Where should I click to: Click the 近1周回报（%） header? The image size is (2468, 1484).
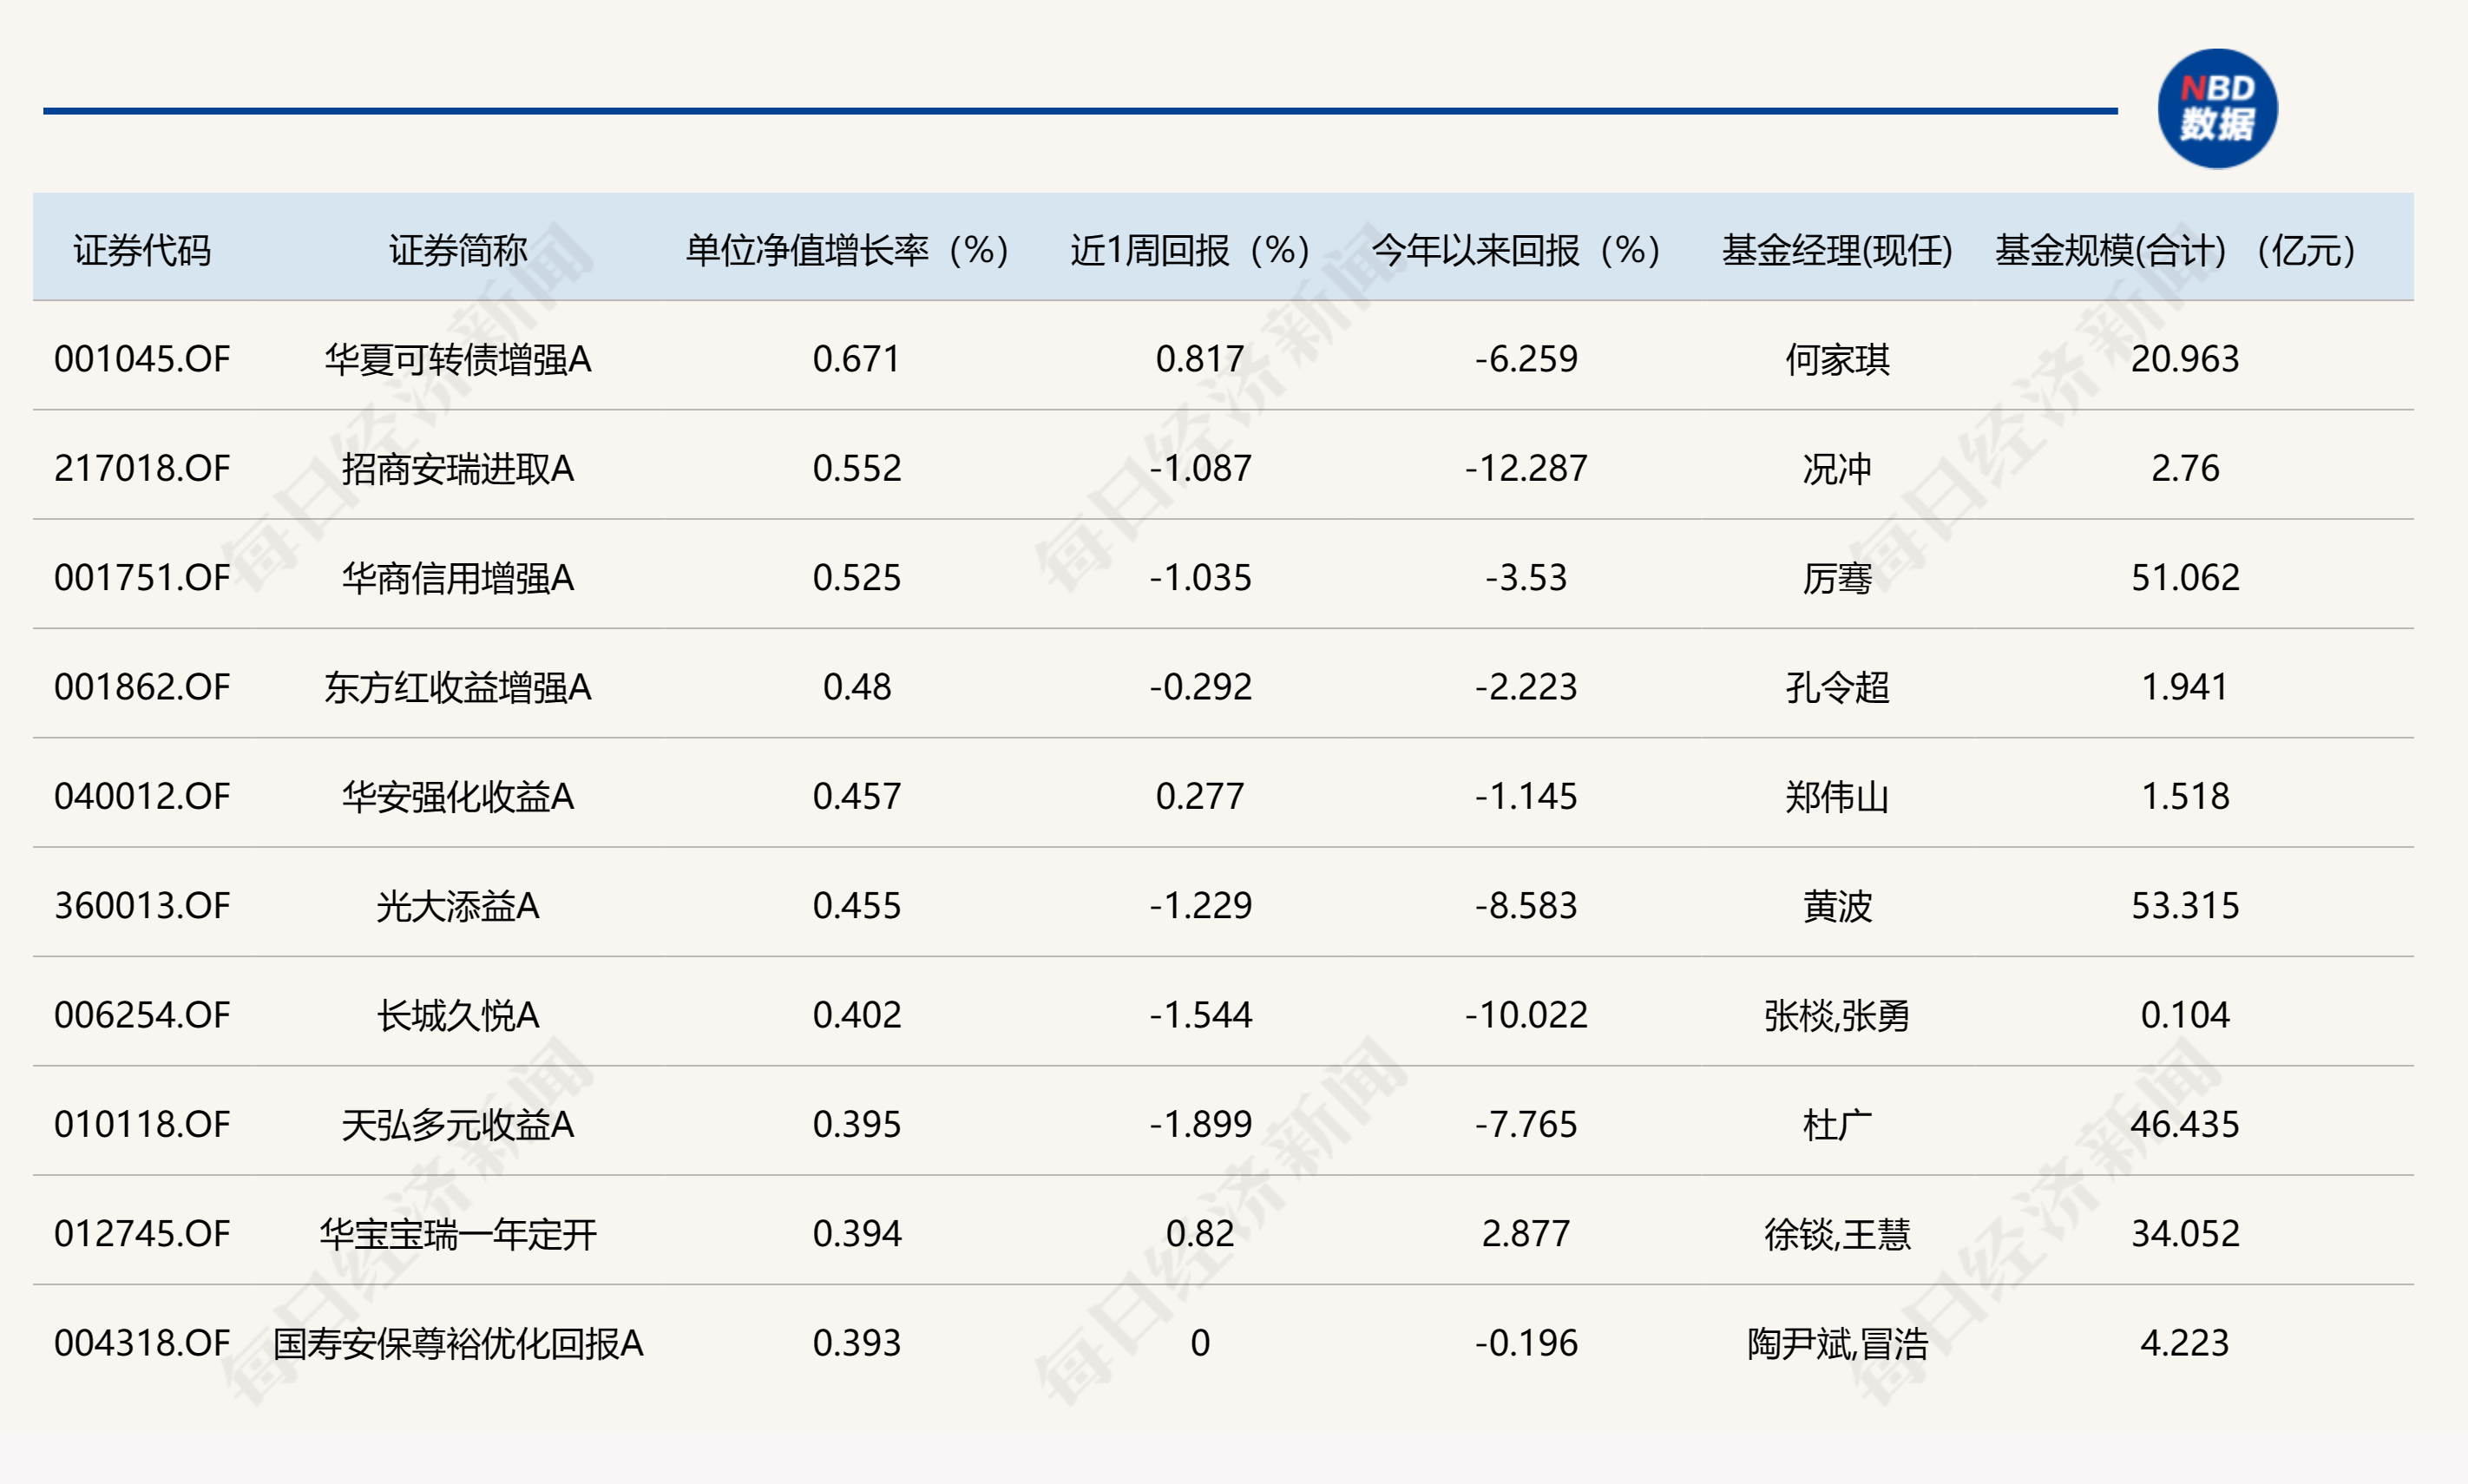[x=1191, y=250]
